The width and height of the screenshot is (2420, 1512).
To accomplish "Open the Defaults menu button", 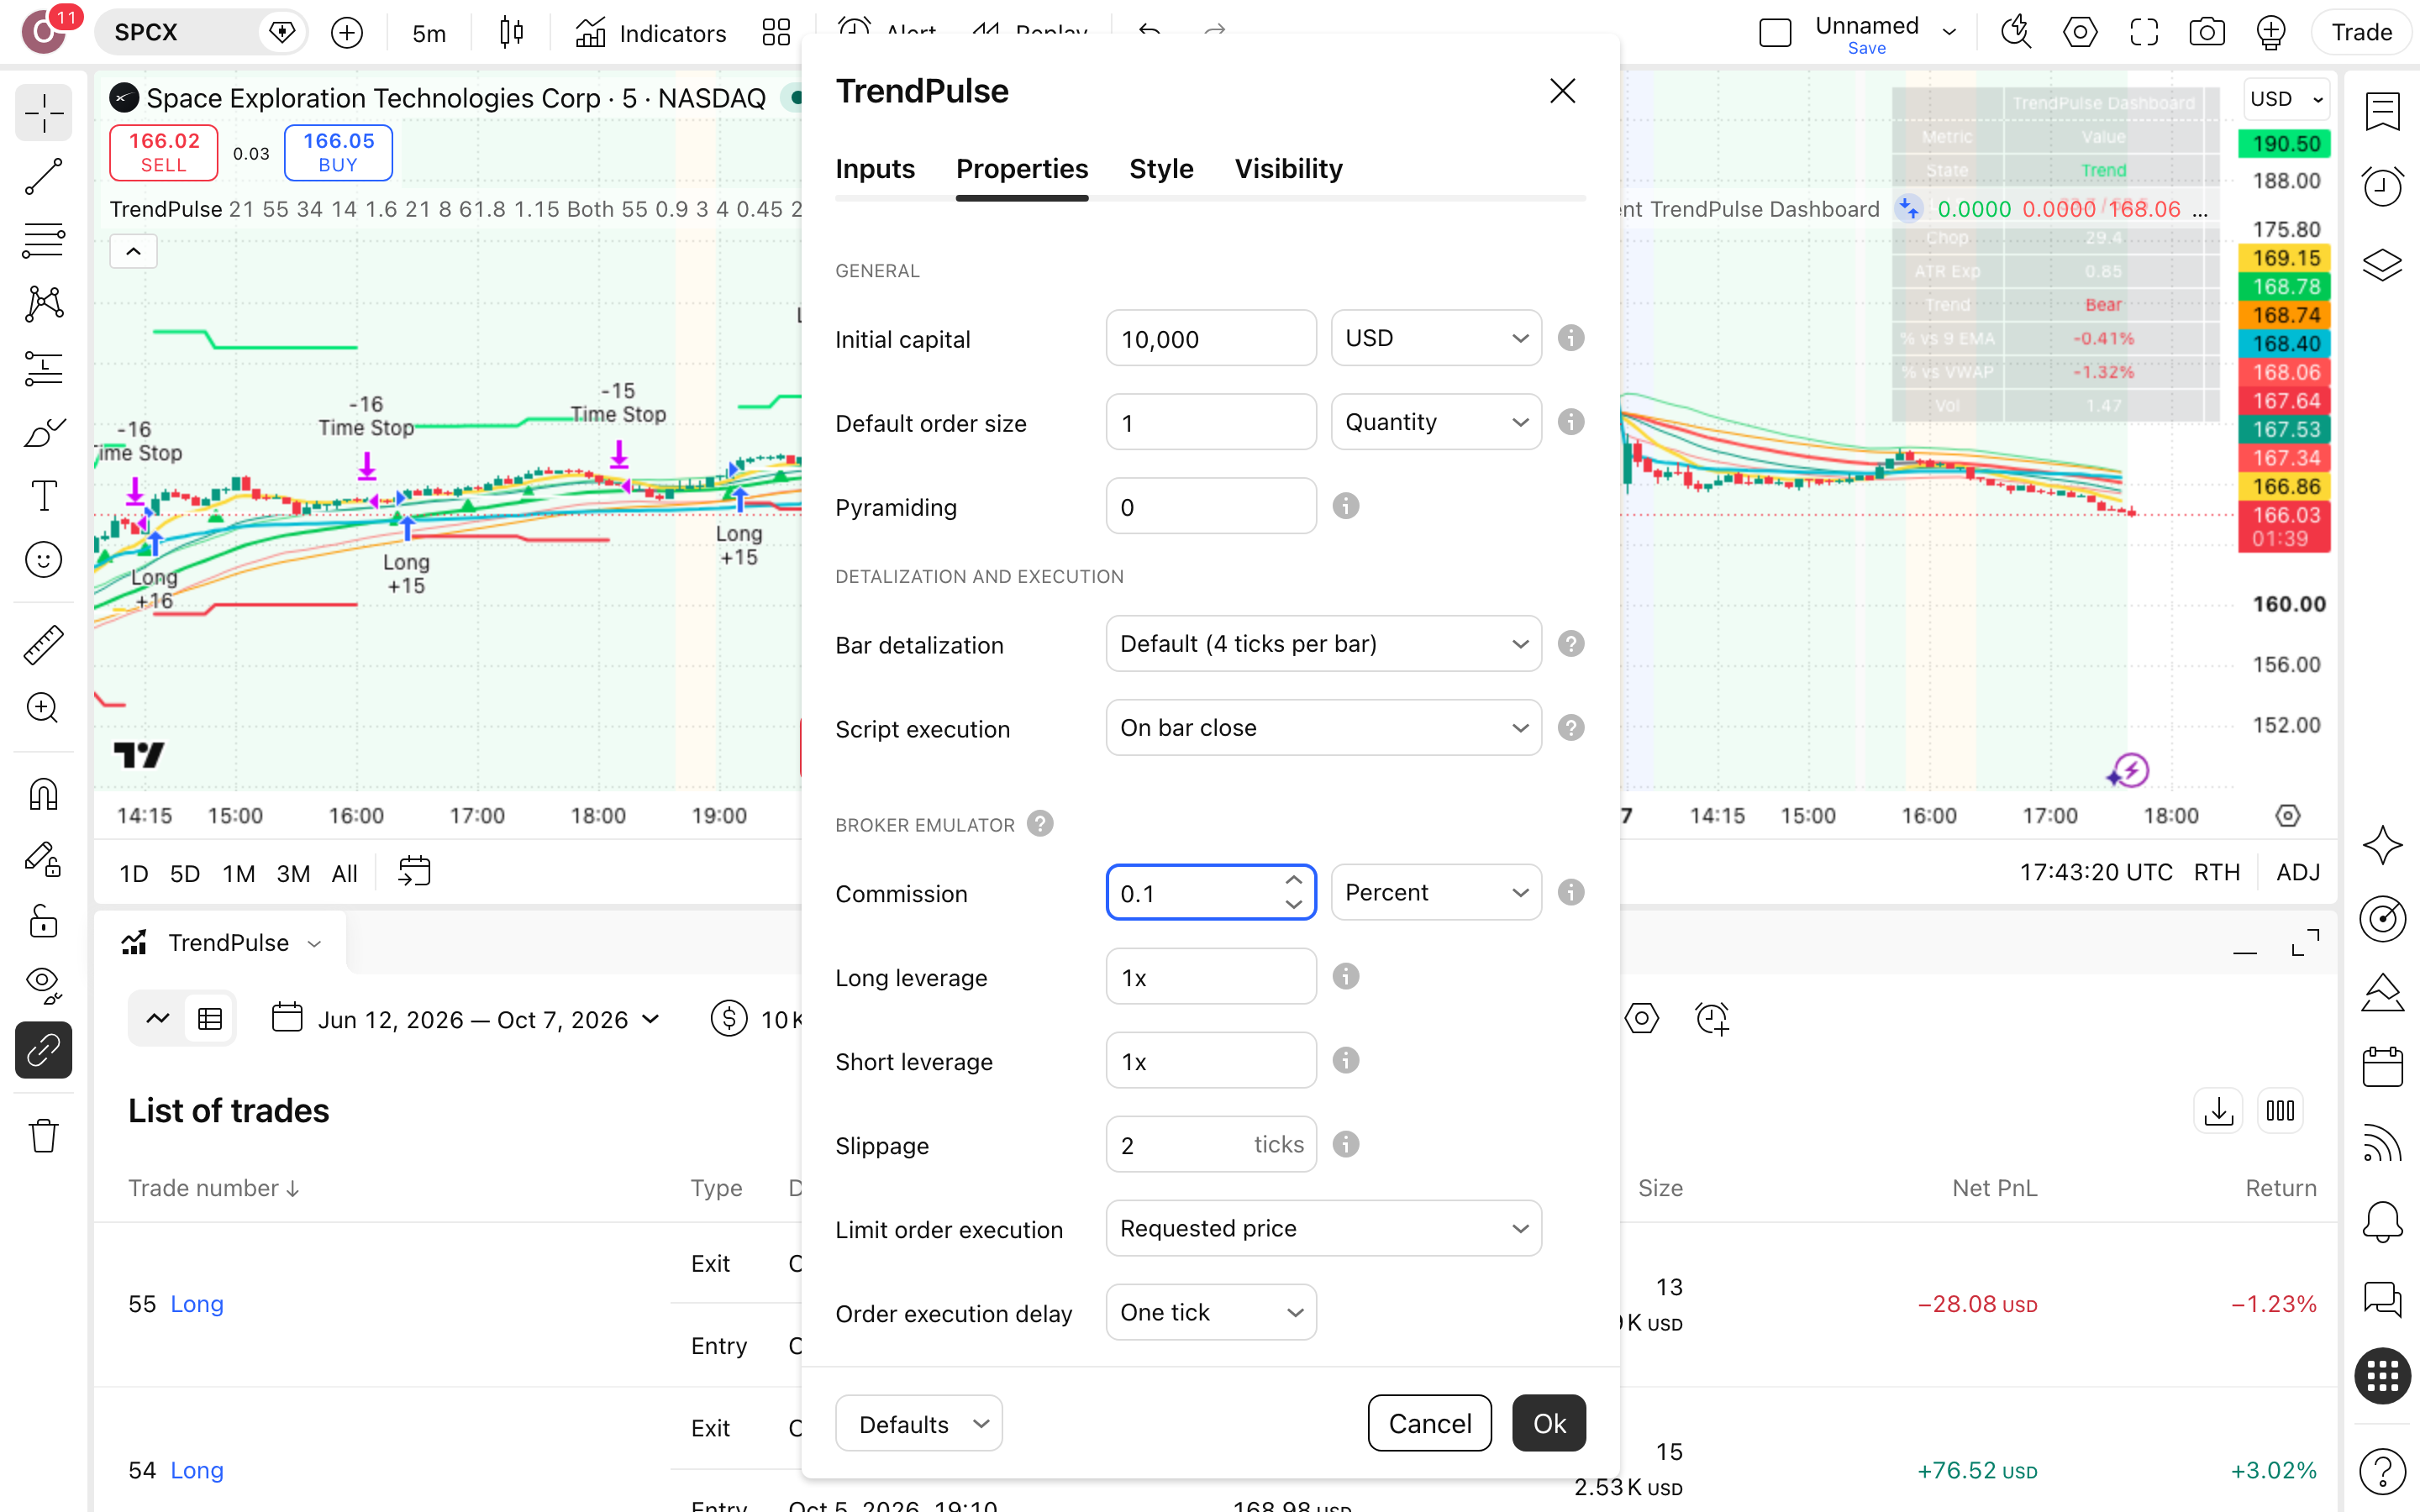I will 918,1423.
